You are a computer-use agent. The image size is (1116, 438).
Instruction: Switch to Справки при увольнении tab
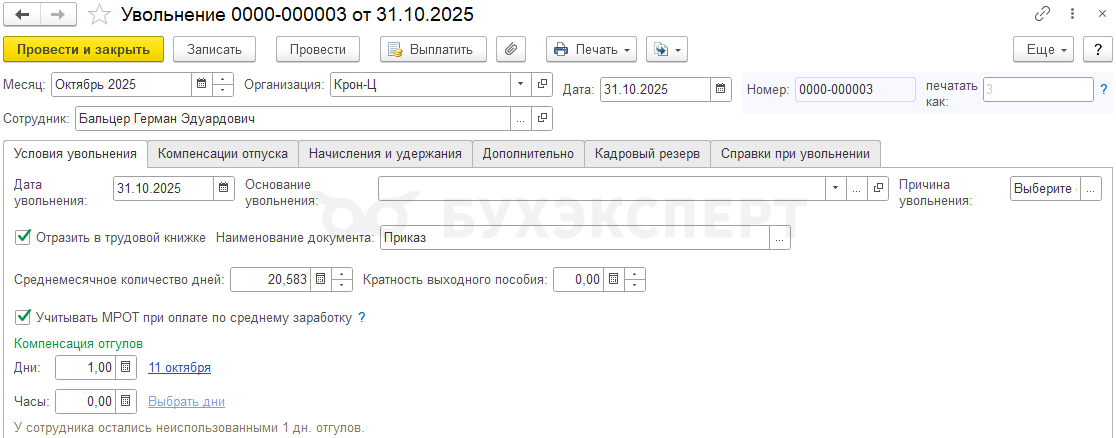796,154
